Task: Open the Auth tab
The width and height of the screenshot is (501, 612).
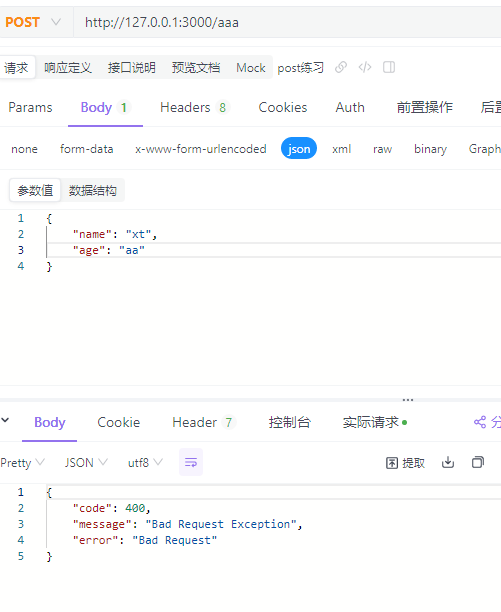Action: (350, 107)
